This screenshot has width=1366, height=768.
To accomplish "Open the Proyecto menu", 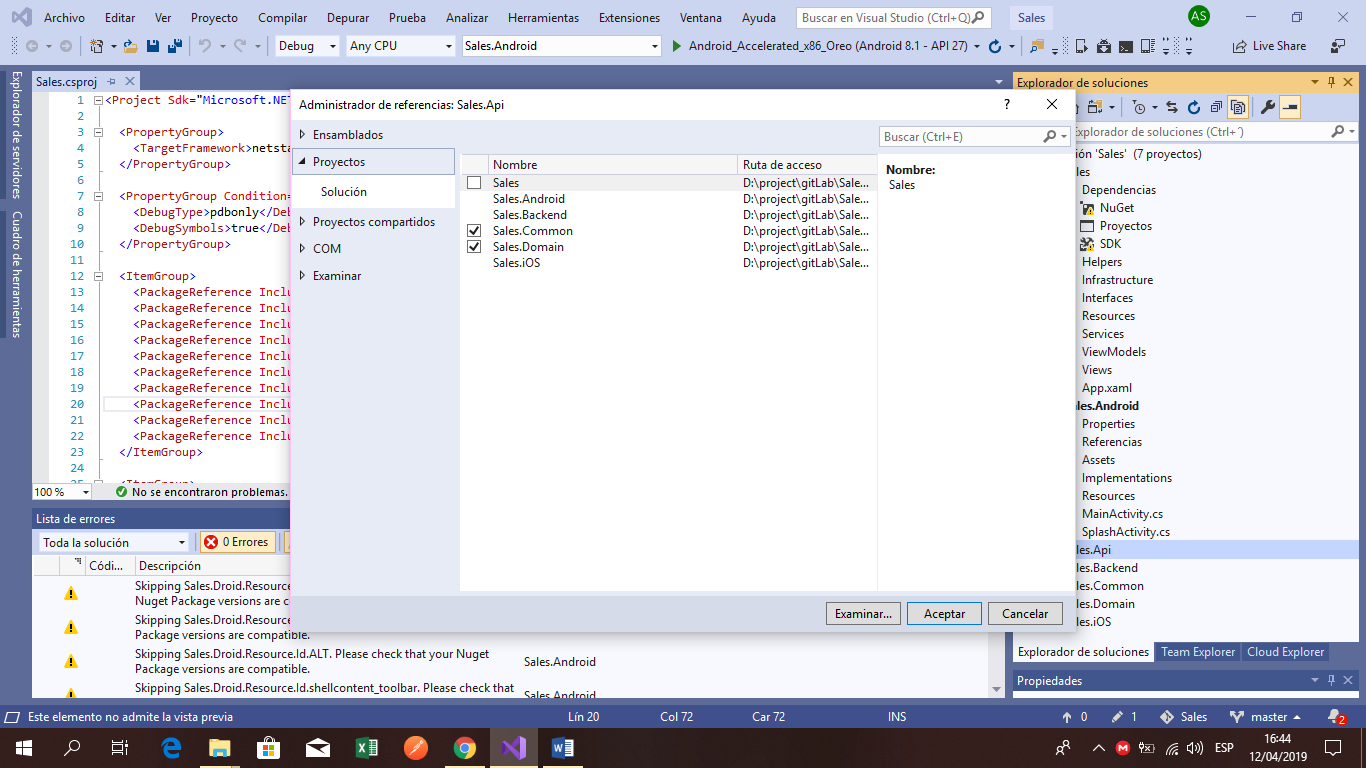I will (x=214, y=18).
